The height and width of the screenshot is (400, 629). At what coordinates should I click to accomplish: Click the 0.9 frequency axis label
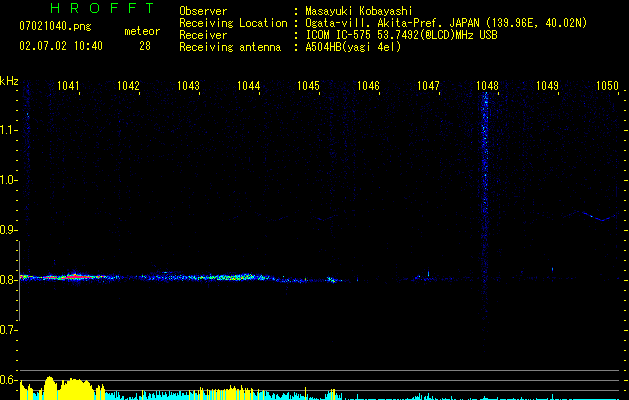point(7,230)
